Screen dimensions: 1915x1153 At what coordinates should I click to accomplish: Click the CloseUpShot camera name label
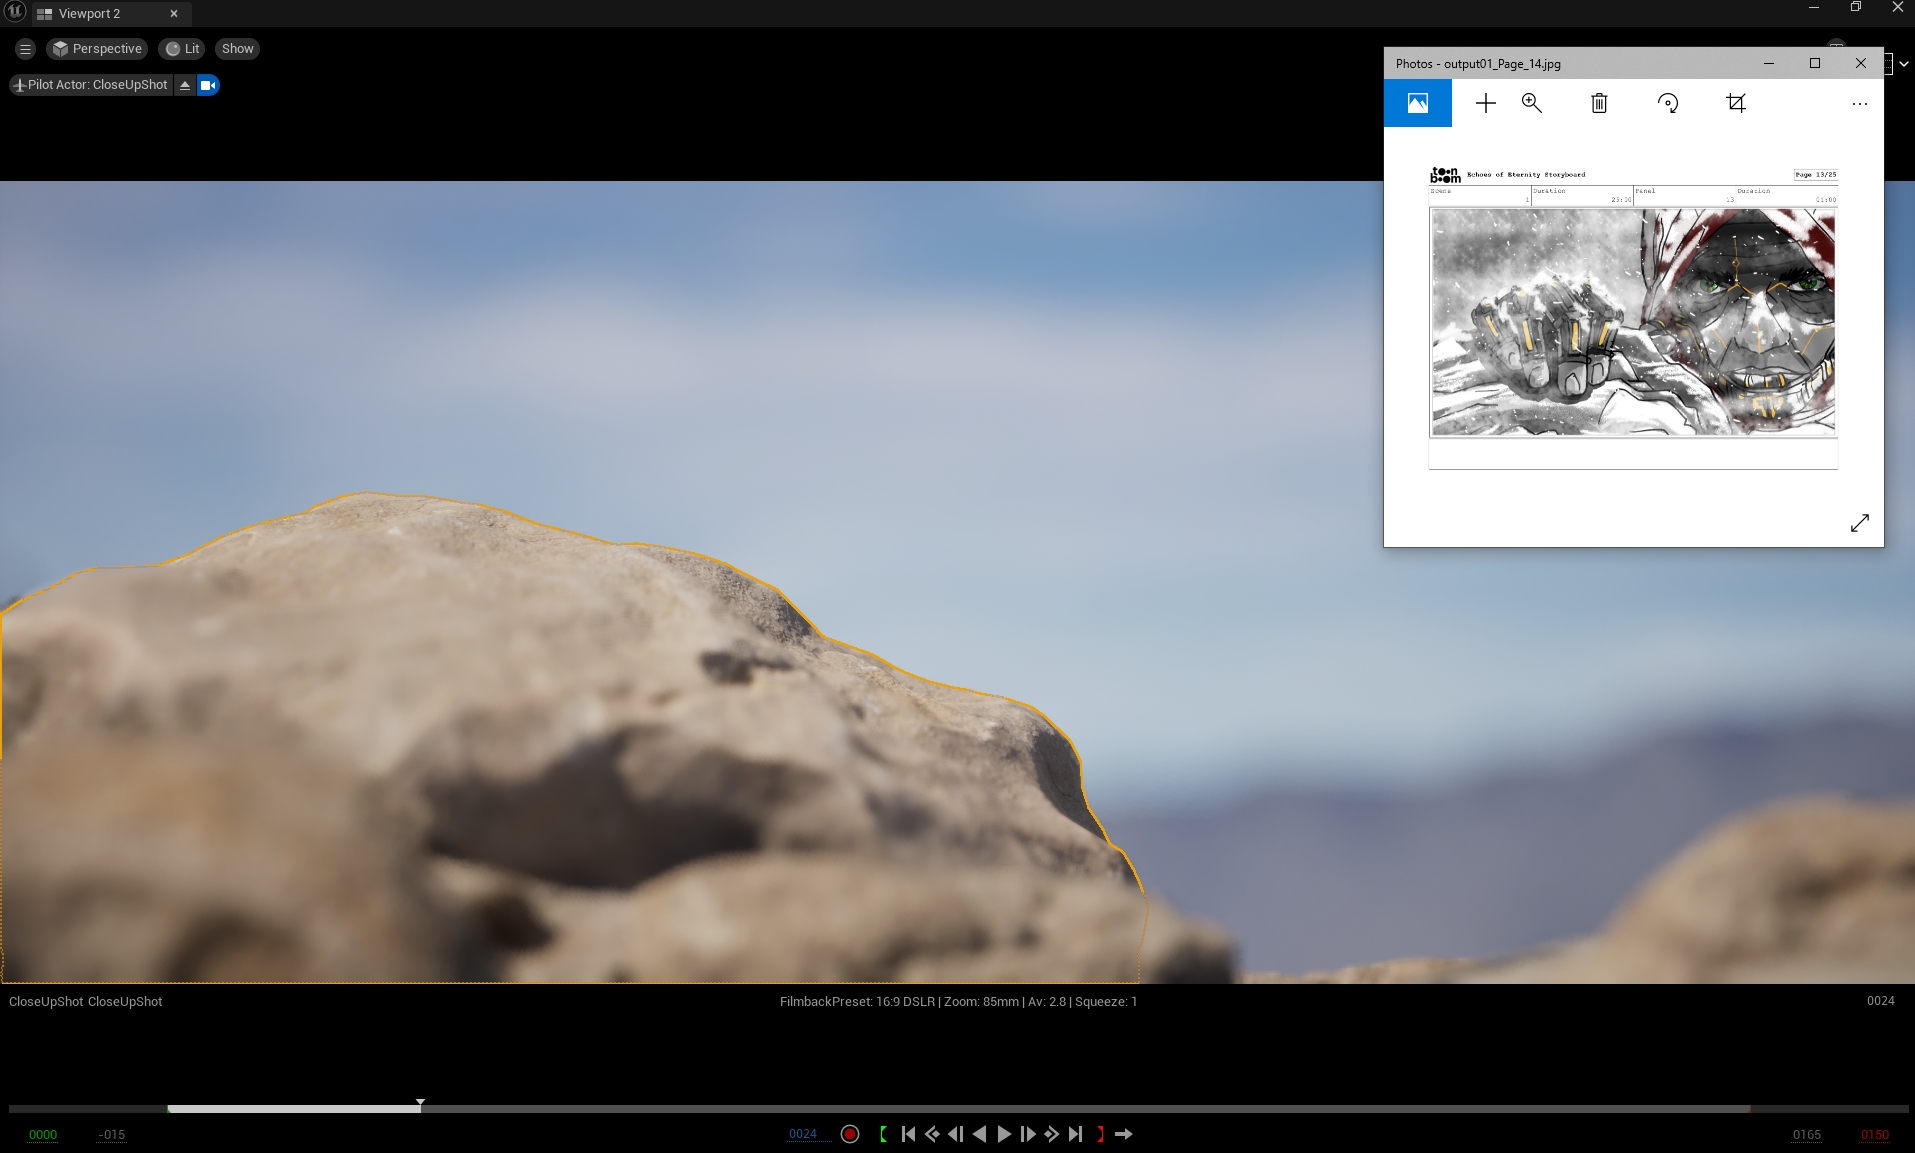pos(85,1002)
